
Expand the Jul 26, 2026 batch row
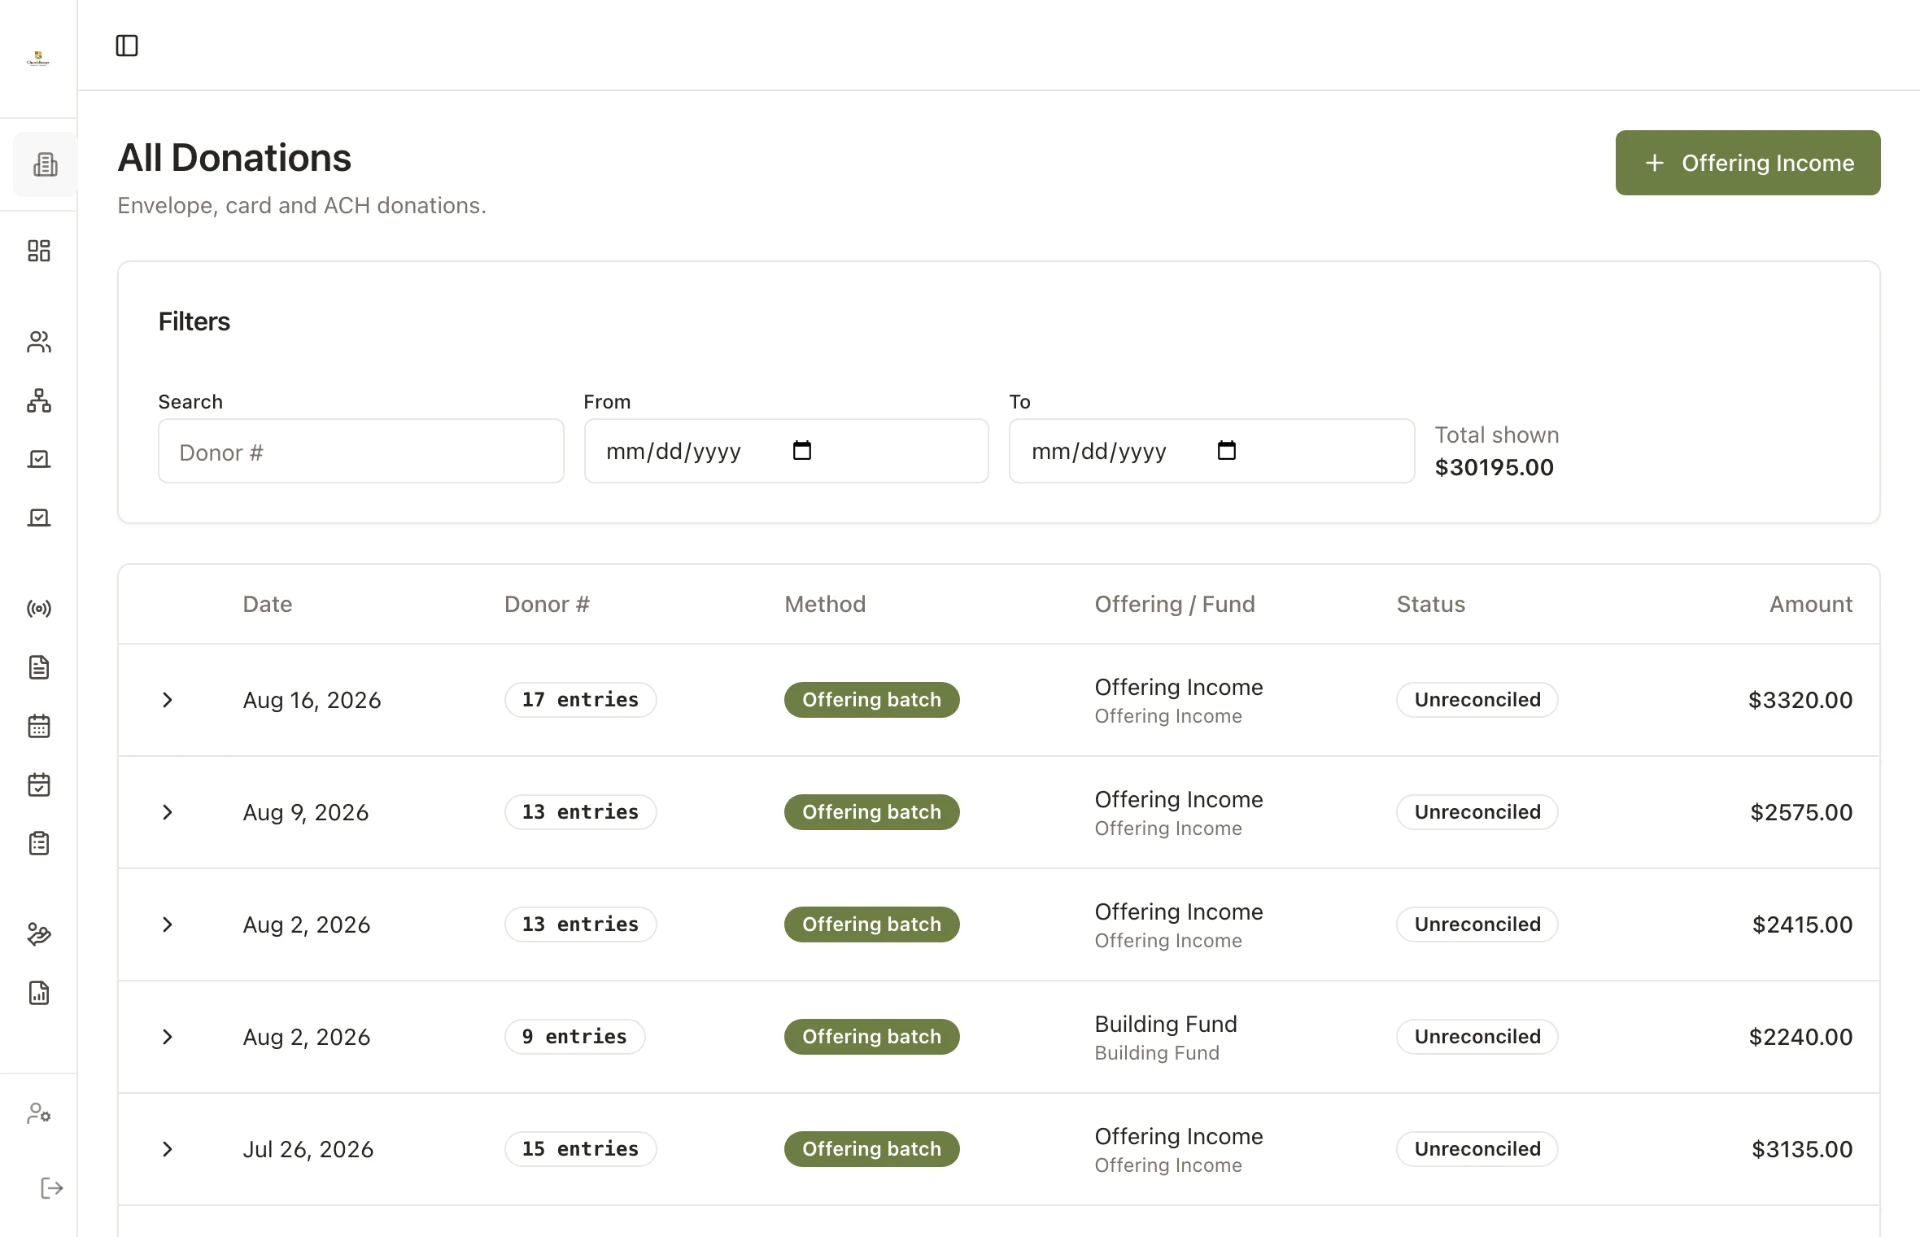(168, 1149)
